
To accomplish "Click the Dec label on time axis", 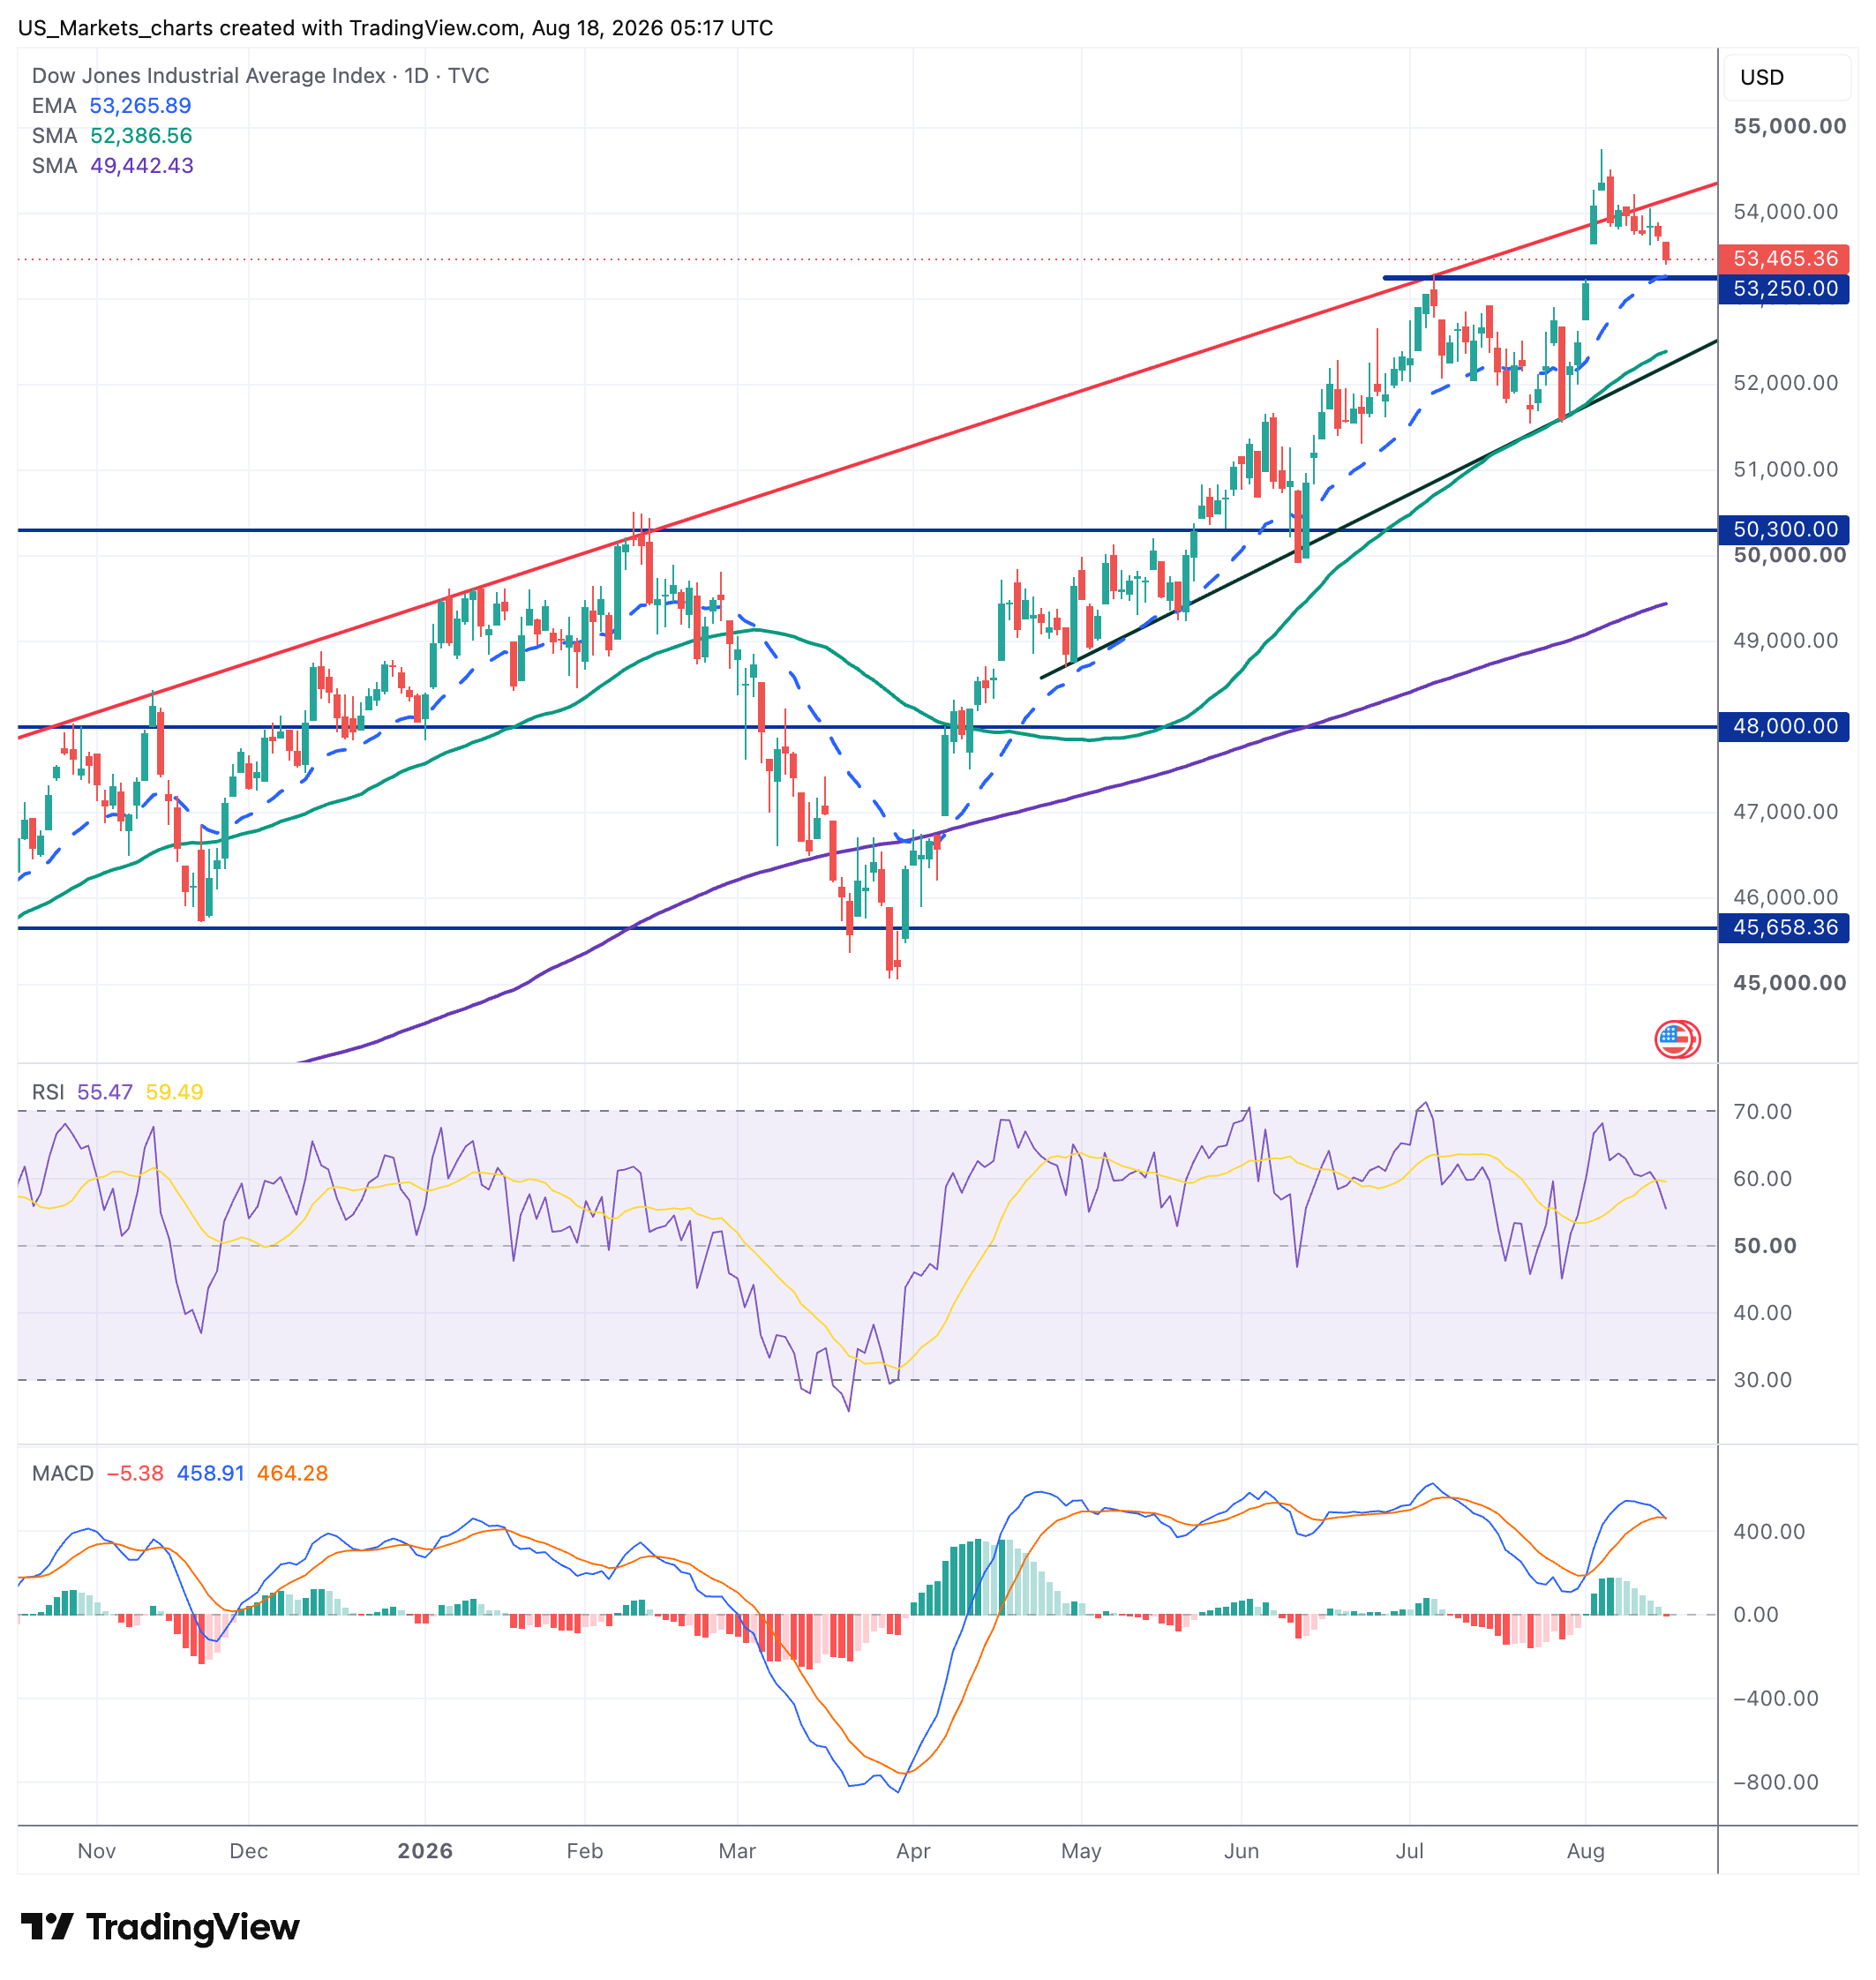I will click(249, 1851).
